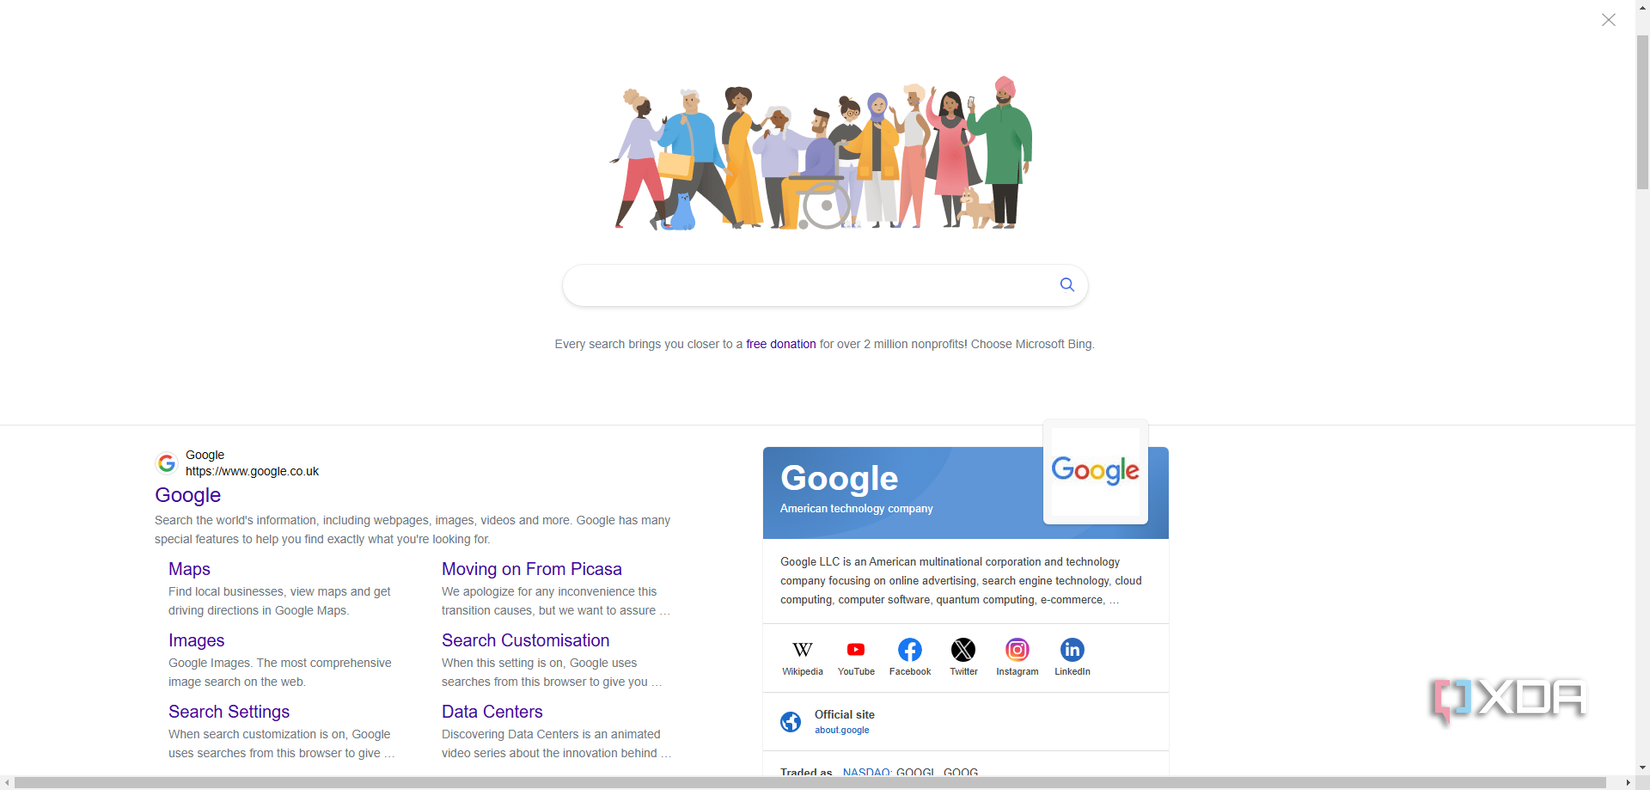The image size is (1650, 790).
Task: Click the Google logo thumbnail in knowledge panel
Action: (x=1095, y=471)
